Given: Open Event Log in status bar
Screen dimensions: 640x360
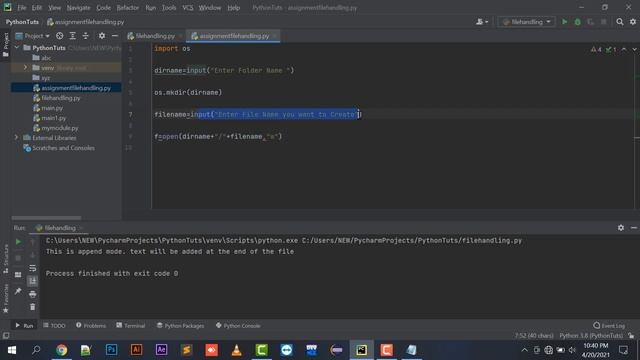Looking at the screenshot, I should point(609,326).
